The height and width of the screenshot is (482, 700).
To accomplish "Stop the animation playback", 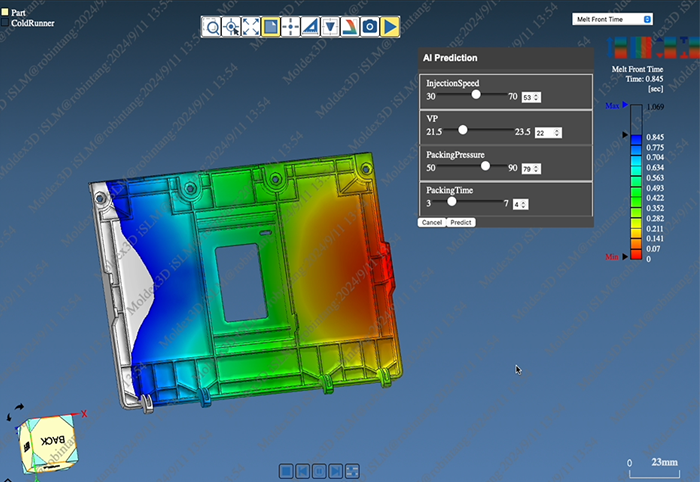I will click(286, 470).
